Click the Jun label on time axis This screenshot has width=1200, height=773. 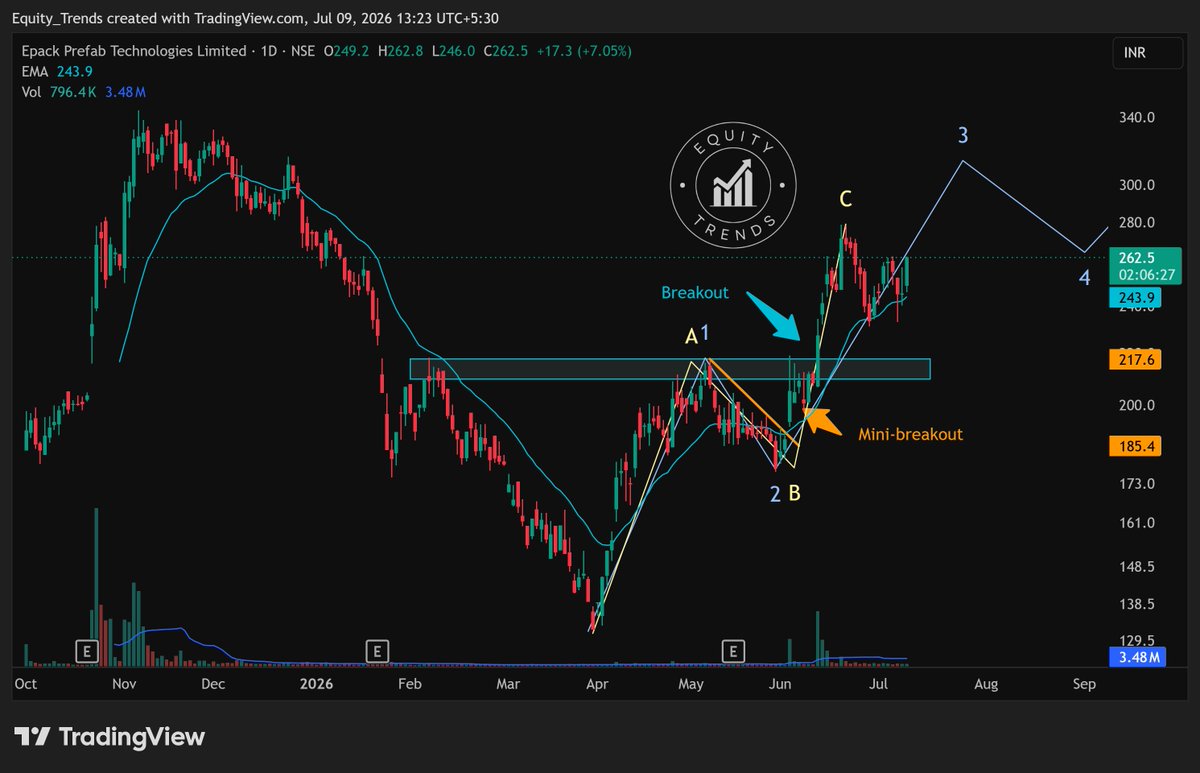pos(781,685)
